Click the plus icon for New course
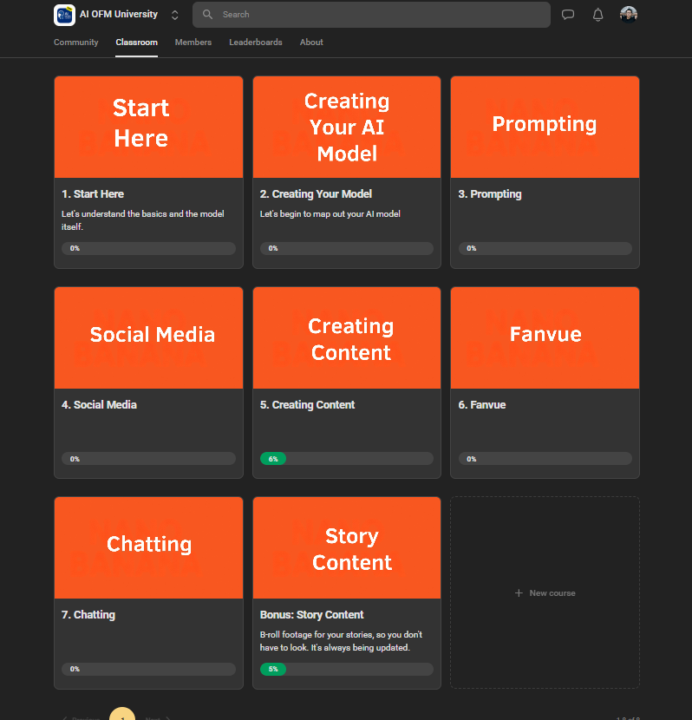Viewport: 692px width, 720px height. click(x=519, y=593)
